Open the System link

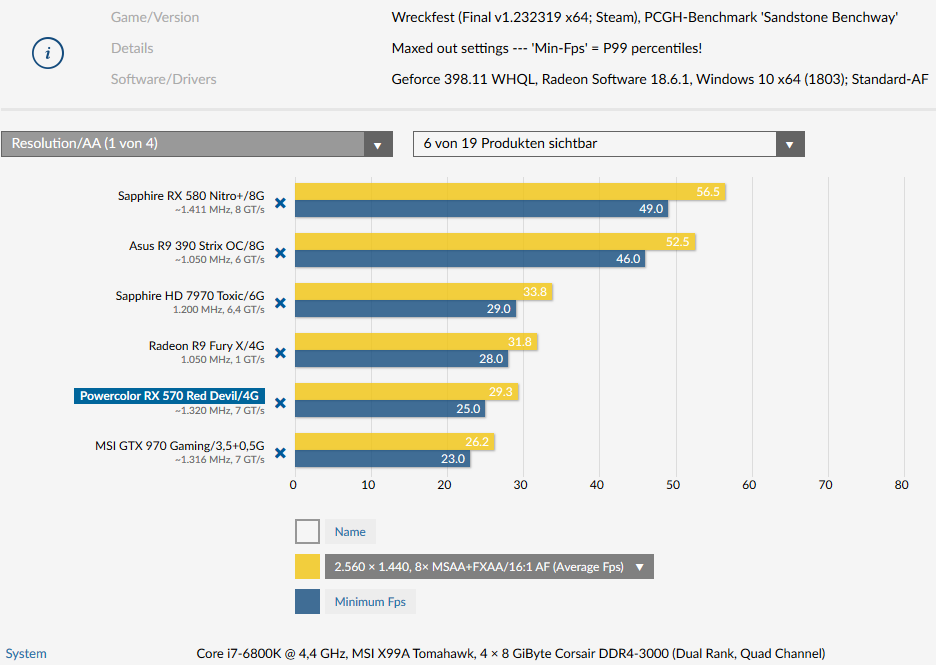[x=26, y=654]
